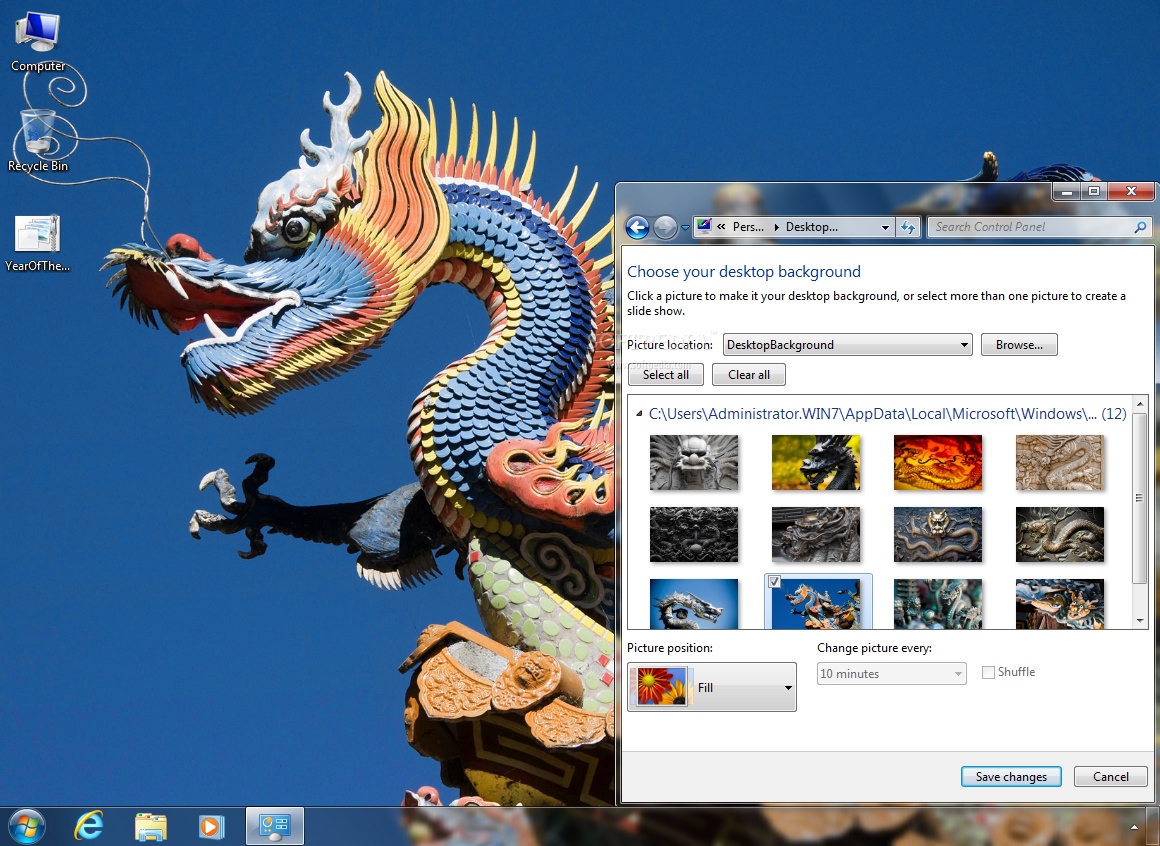This screenshot has height=846, width=1160.
Task: Click the wallpaper list scrollbar thumb
Action: [1140, 498]
